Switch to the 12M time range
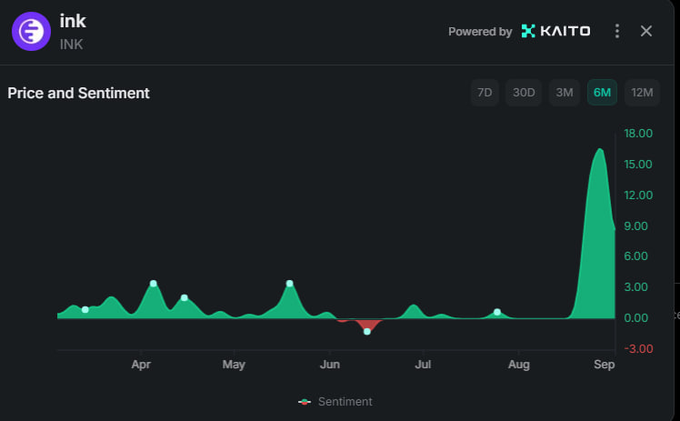This screenshot has height=421, width=680. pyautogui.click(x=642, y=92)
